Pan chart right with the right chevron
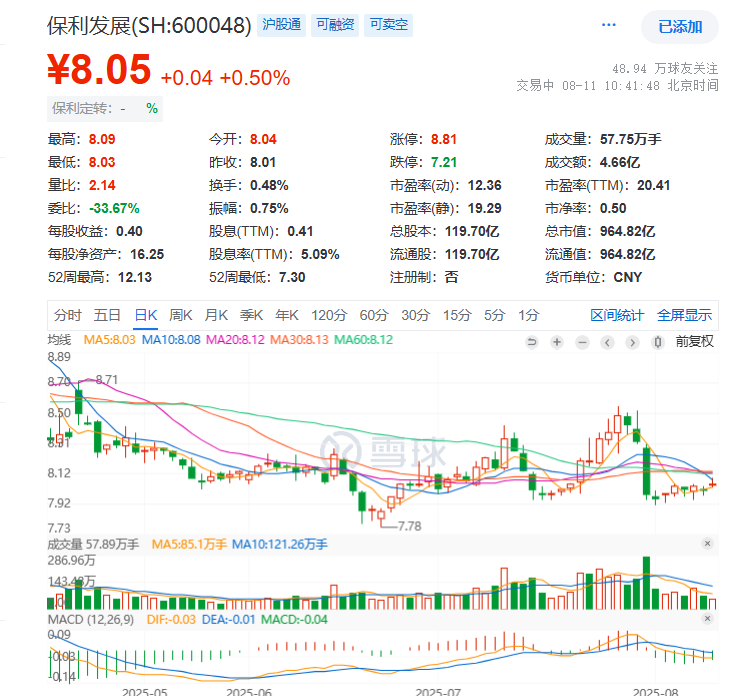The height and width of the screenshot is (696, 736). coord(632,342)
